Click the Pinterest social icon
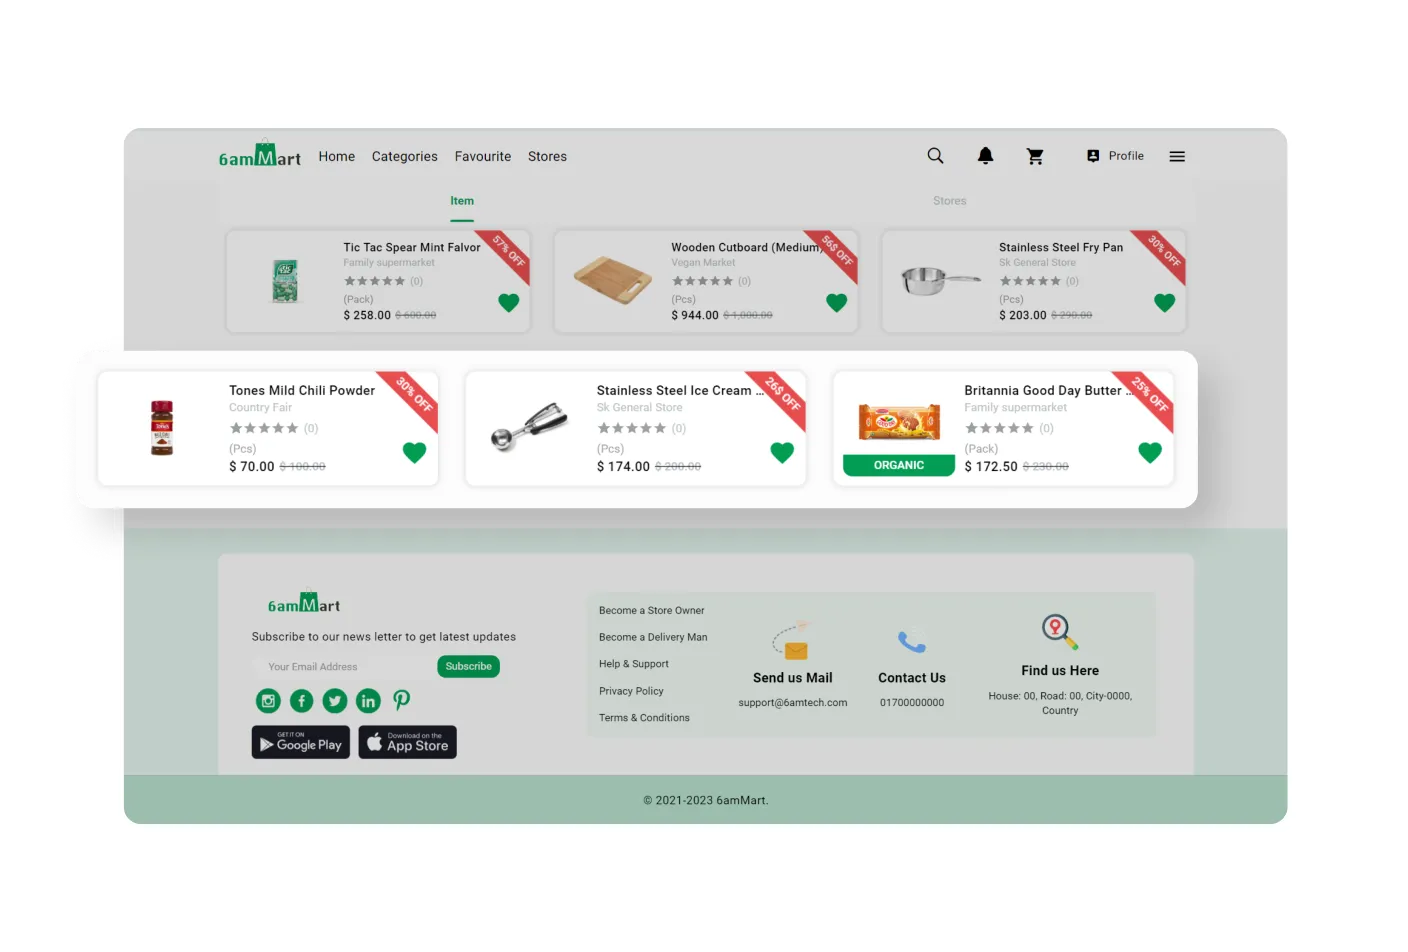1408x952 pixels. (x=401, y=701)
